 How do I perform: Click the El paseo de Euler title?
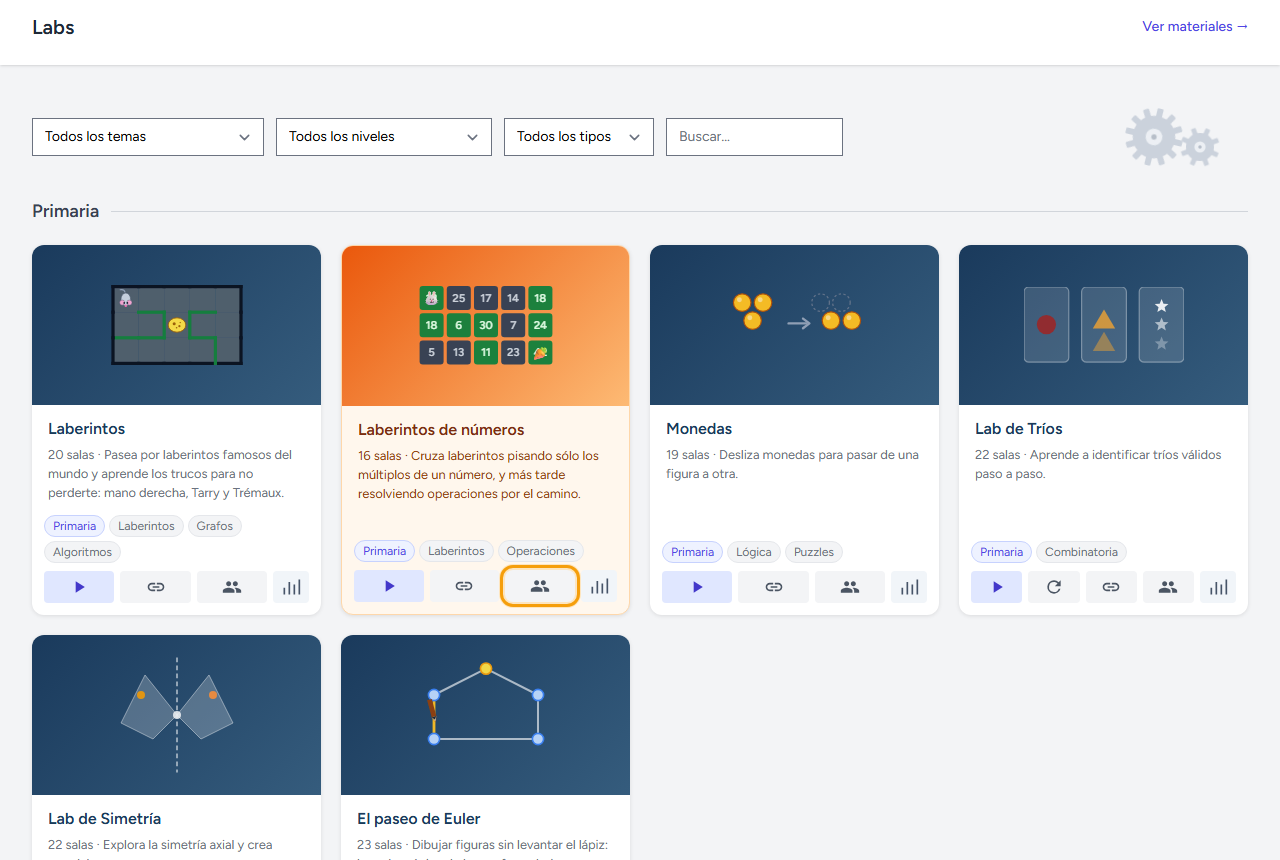click(x=419, y=819)
